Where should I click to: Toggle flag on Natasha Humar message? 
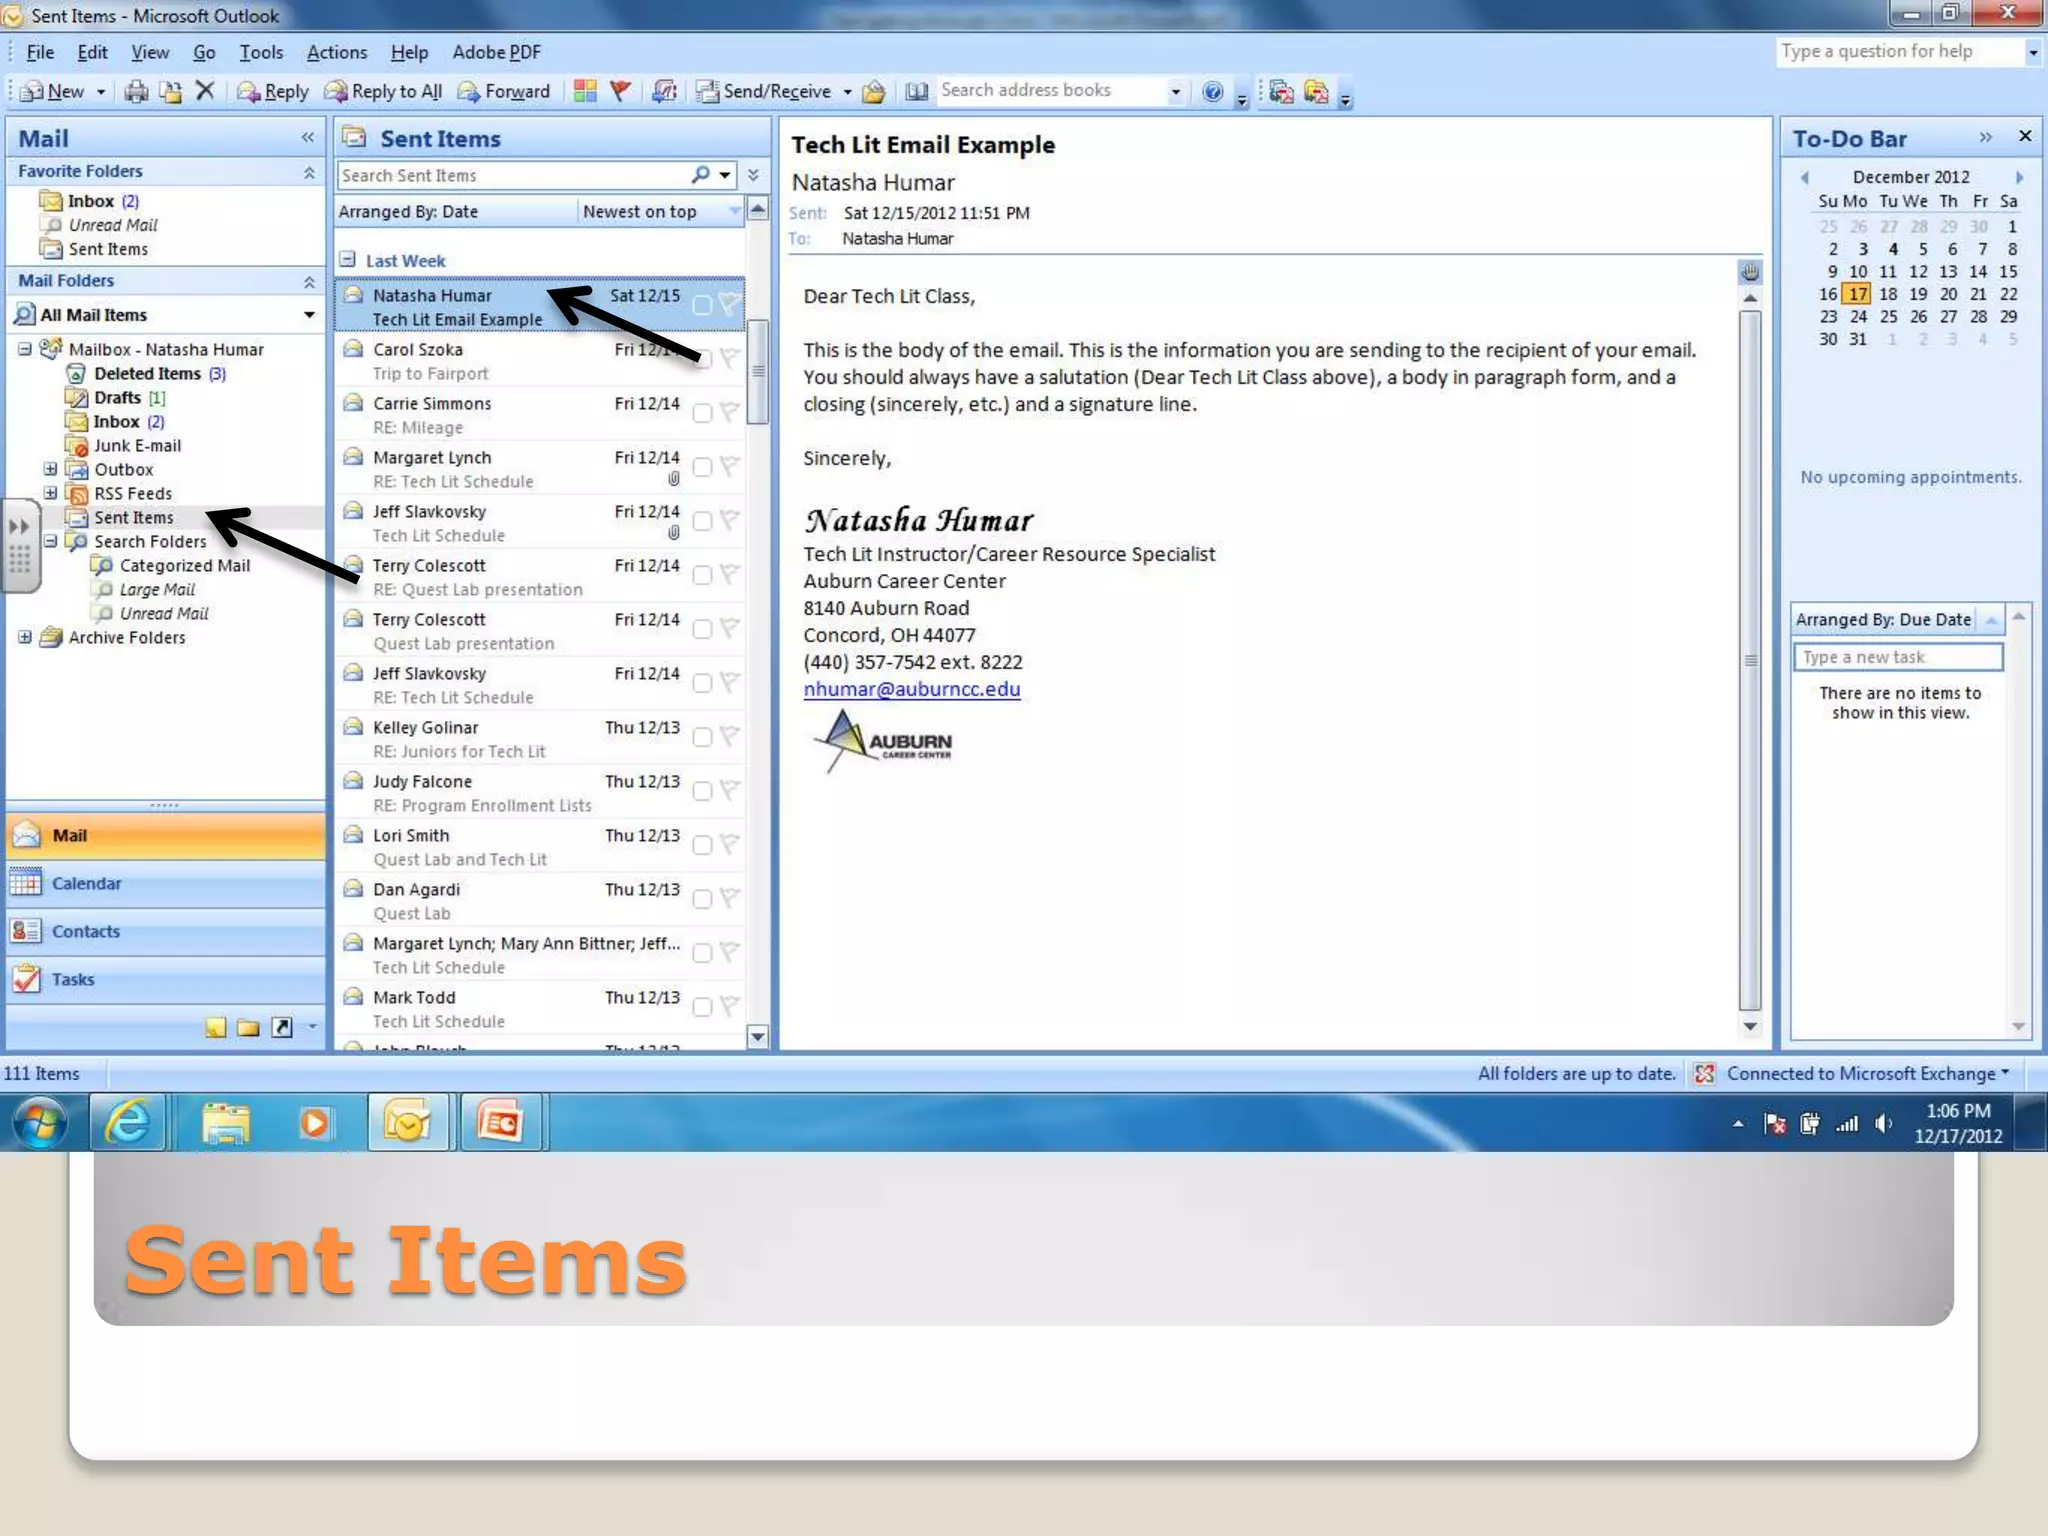point(730,304)
